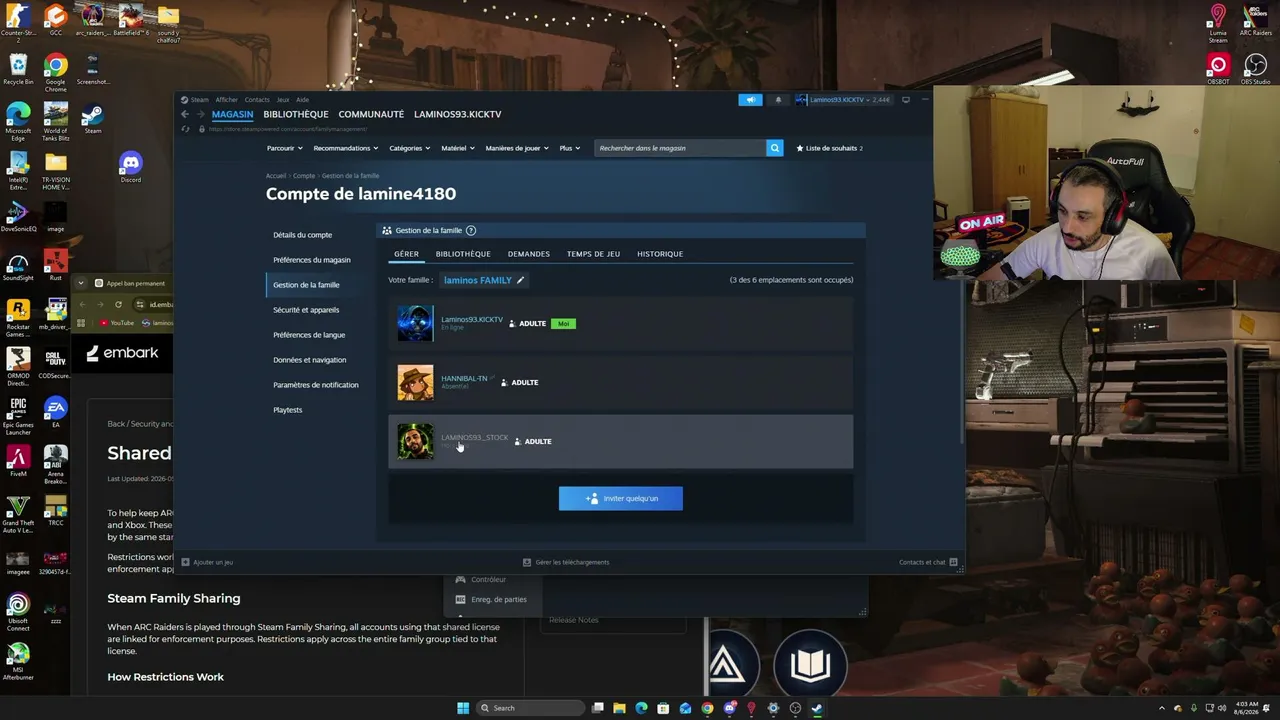
Task: Open Epic Games Launcher desktop shortcut
Action: coord(18,416)
